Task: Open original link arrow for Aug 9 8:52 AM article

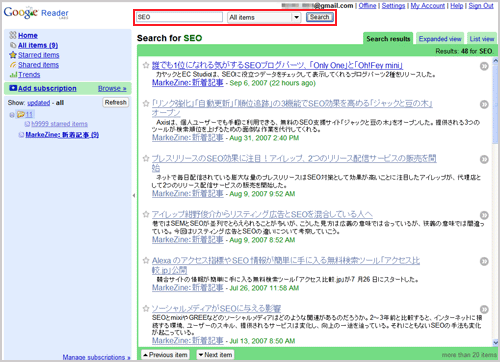Action: [484, 215]
